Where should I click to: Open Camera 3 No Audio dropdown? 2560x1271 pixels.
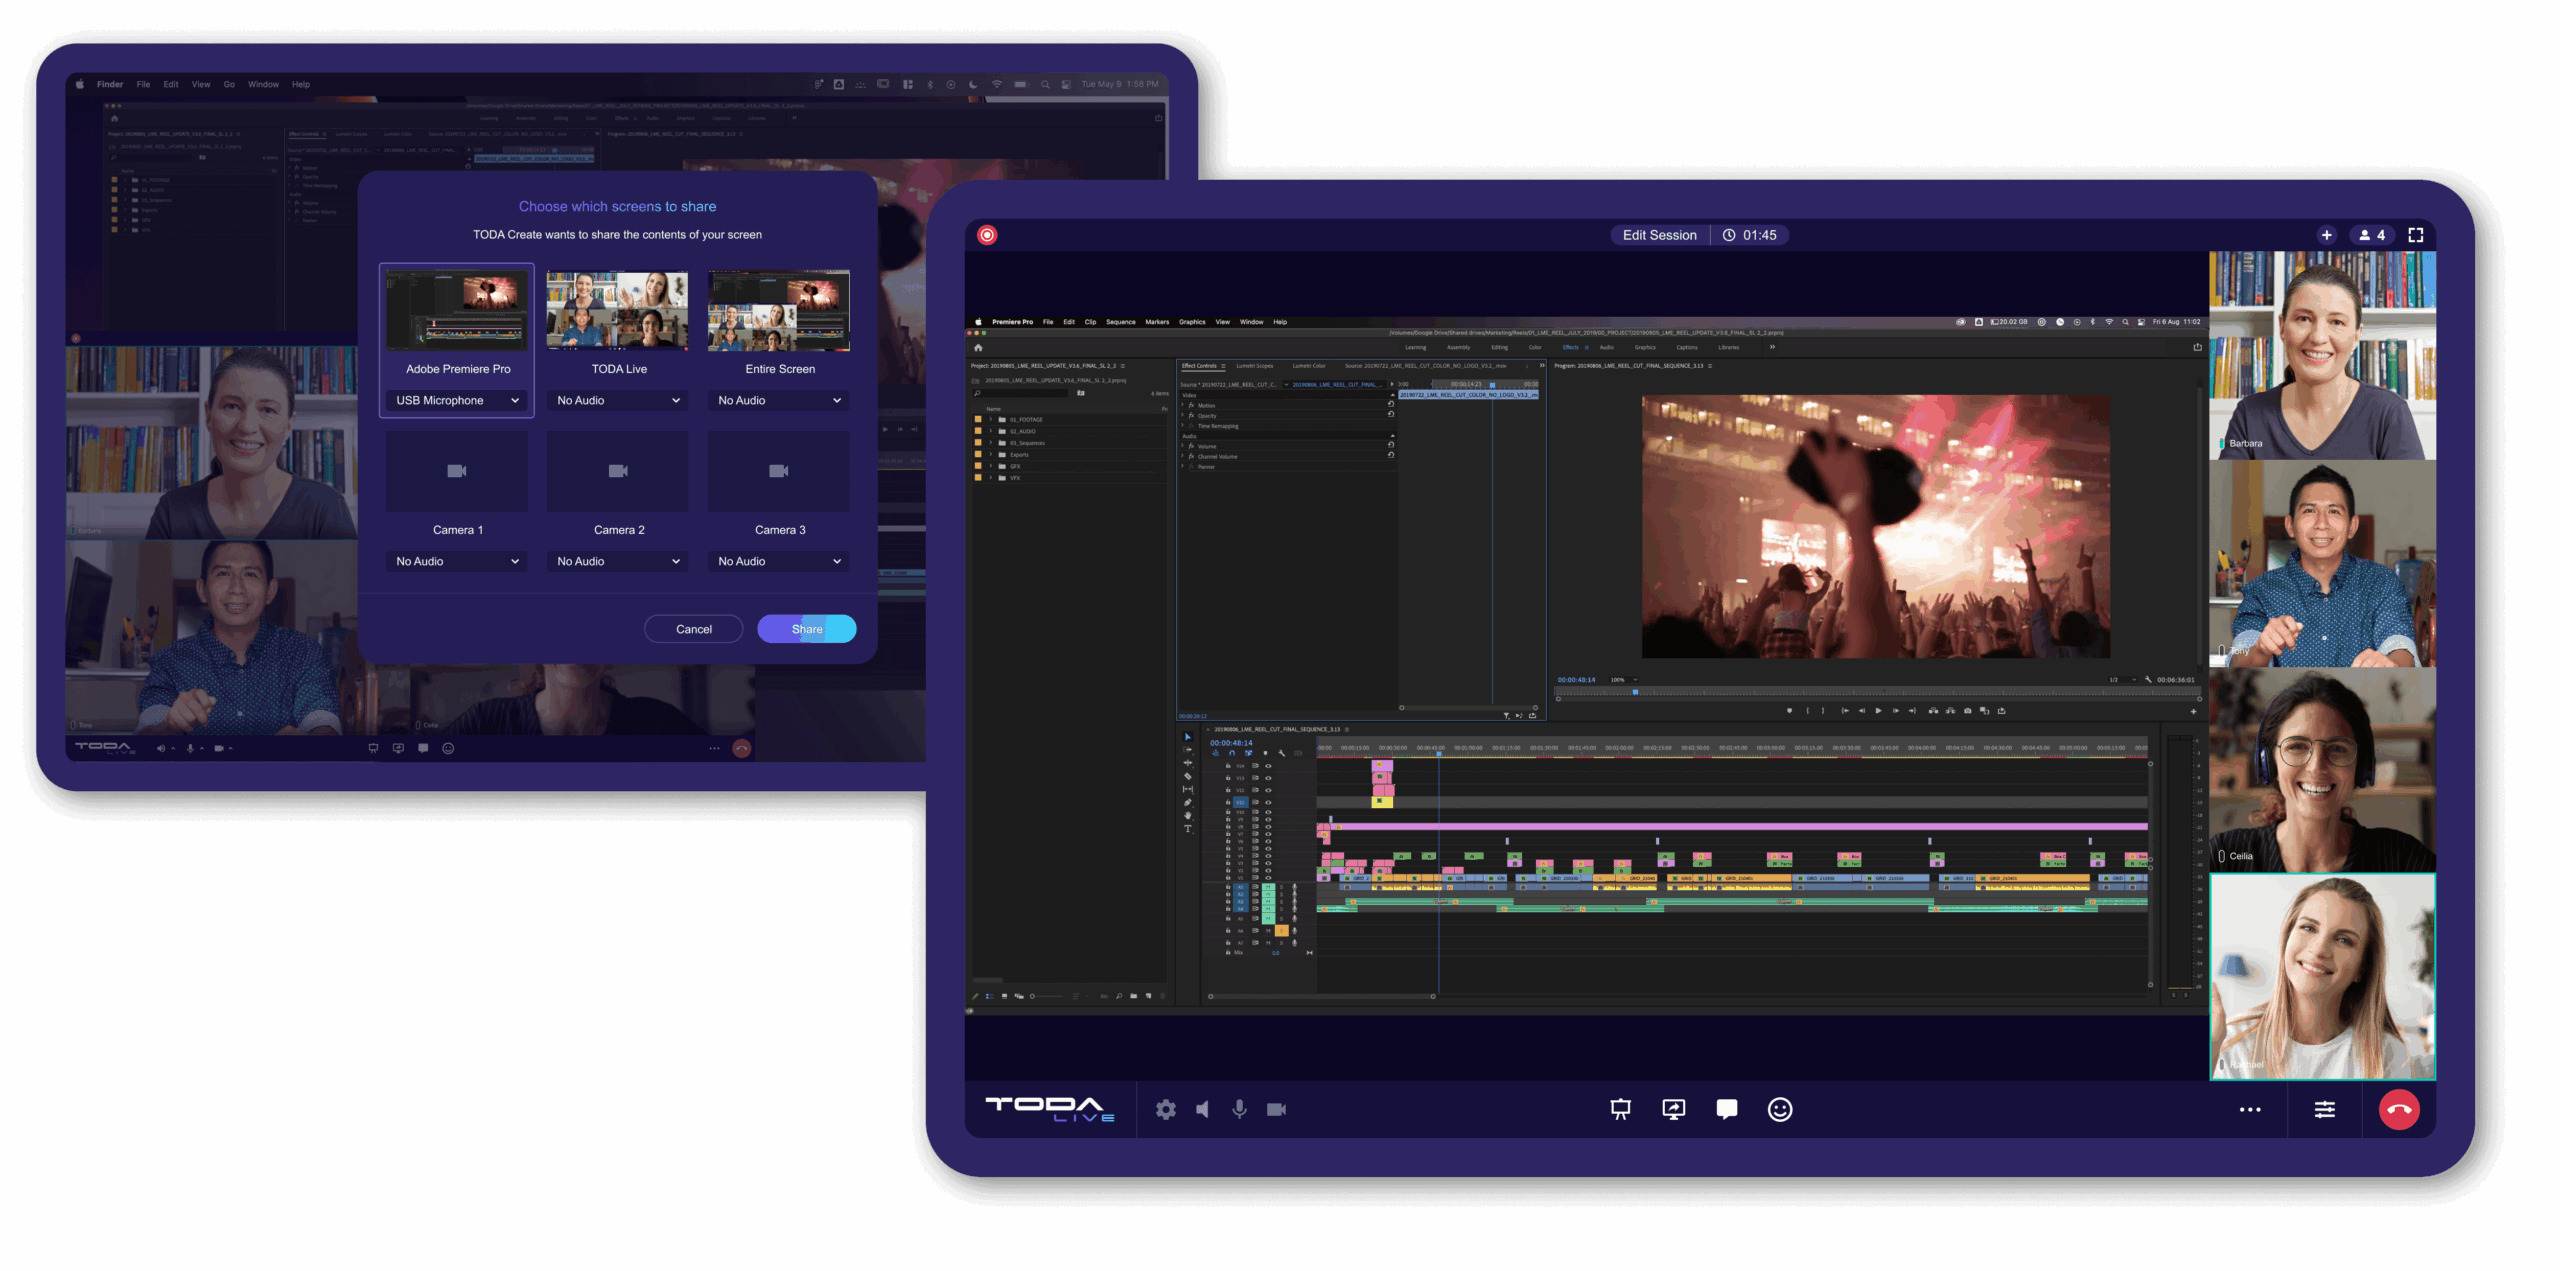(779, 561)
